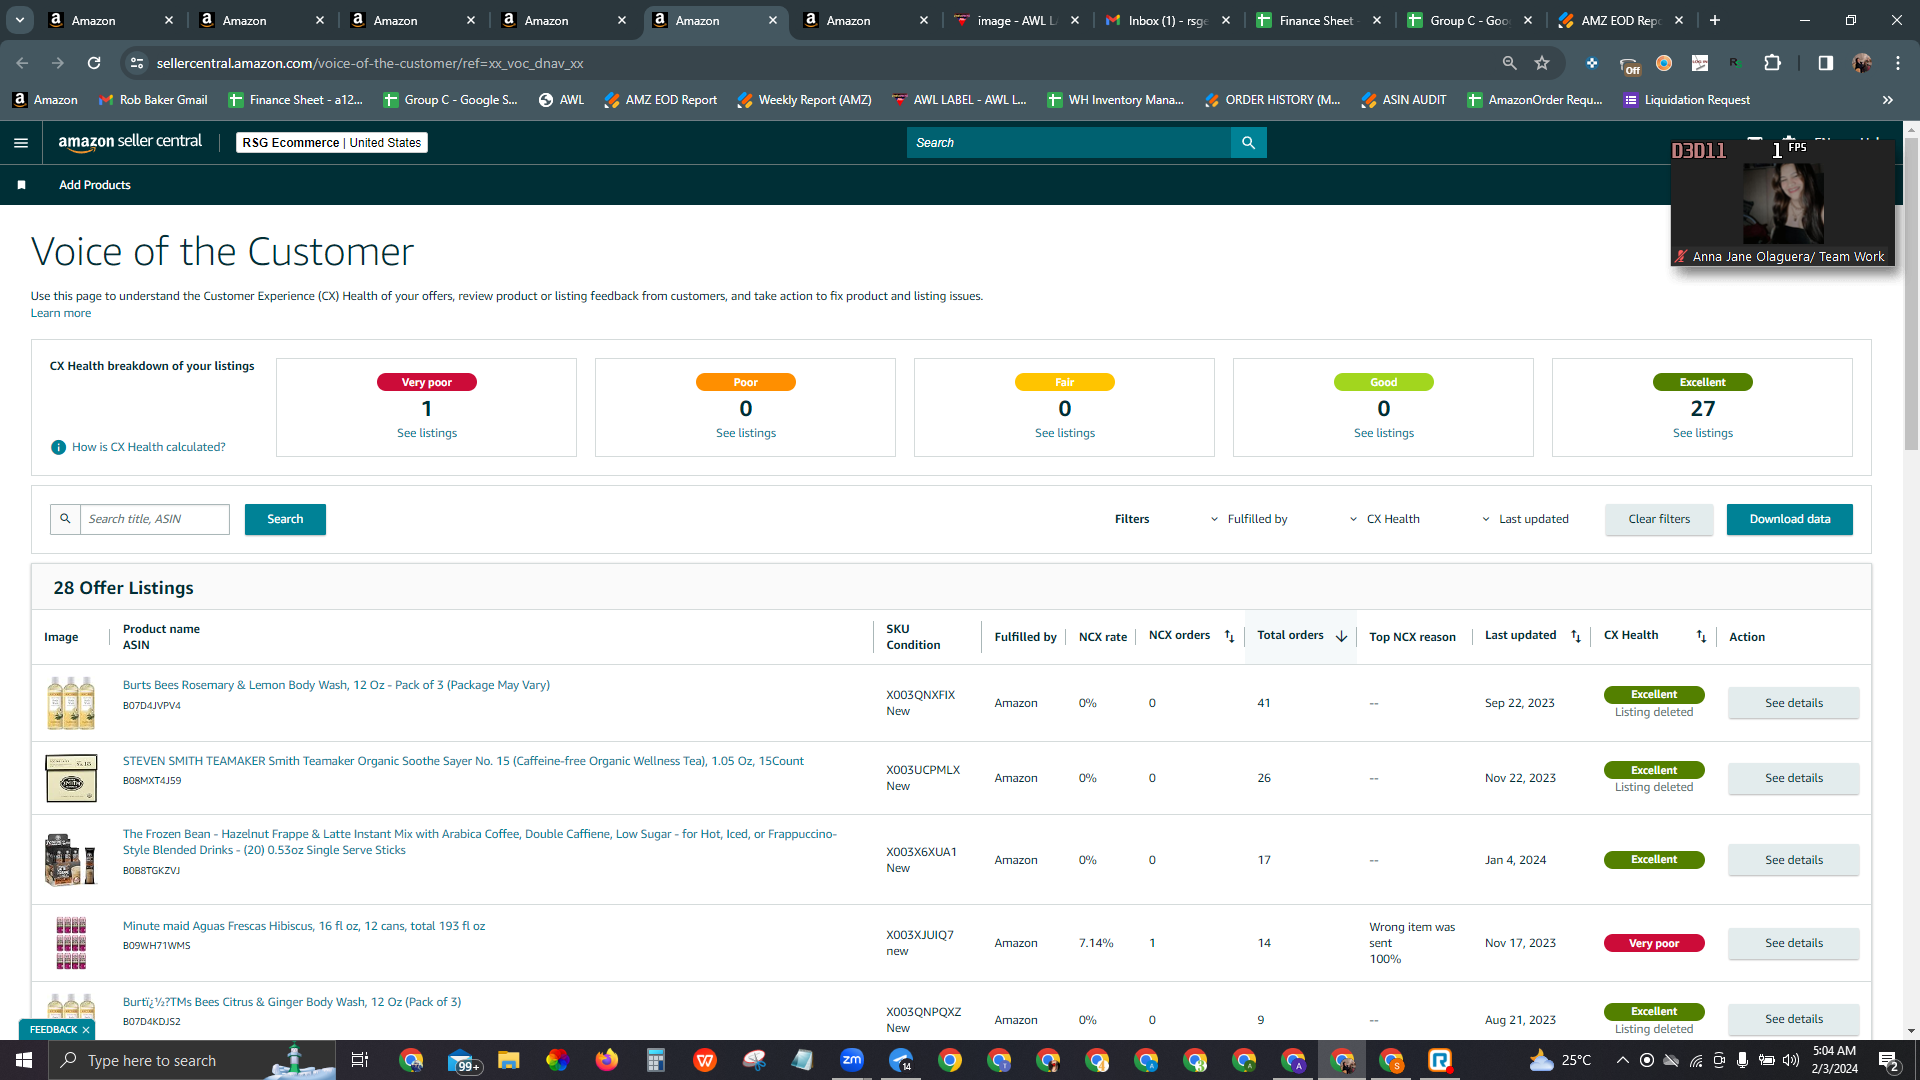Switch to the image - AWL tab
Image resolution: width=1920 pixels, height=1080 pixels.
[x=1018, y=20]
